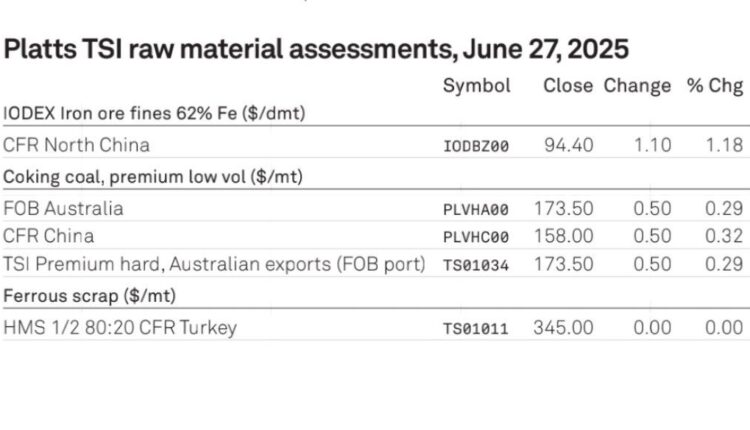
Task: Click the PLVHC00 symbol code
Action: (x=476, y=237)
